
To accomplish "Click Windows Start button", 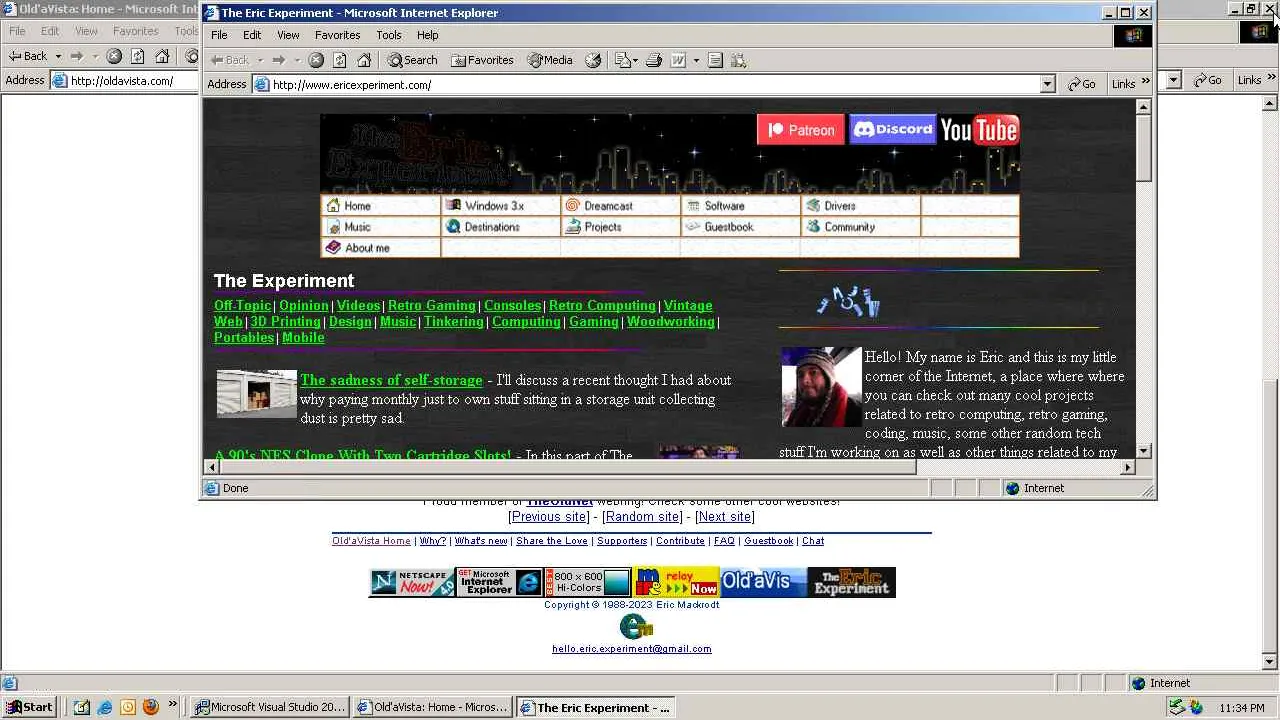I will pos(29,707).
